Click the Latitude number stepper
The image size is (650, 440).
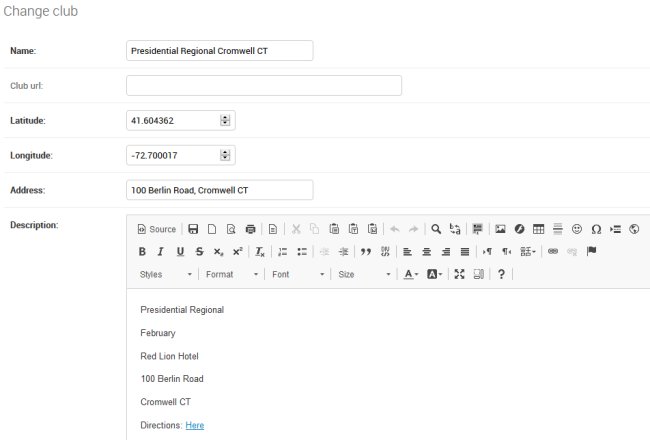[225, 120]
